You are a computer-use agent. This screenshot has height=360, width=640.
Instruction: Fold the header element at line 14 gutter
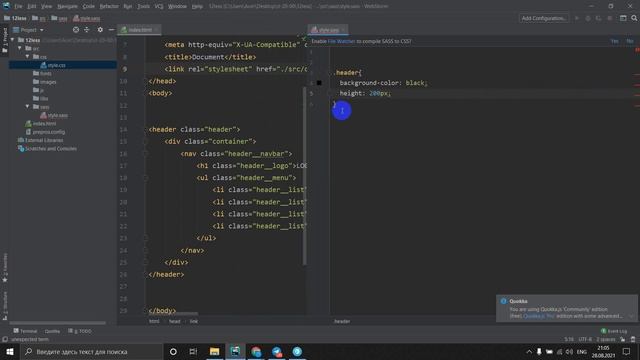146,129
